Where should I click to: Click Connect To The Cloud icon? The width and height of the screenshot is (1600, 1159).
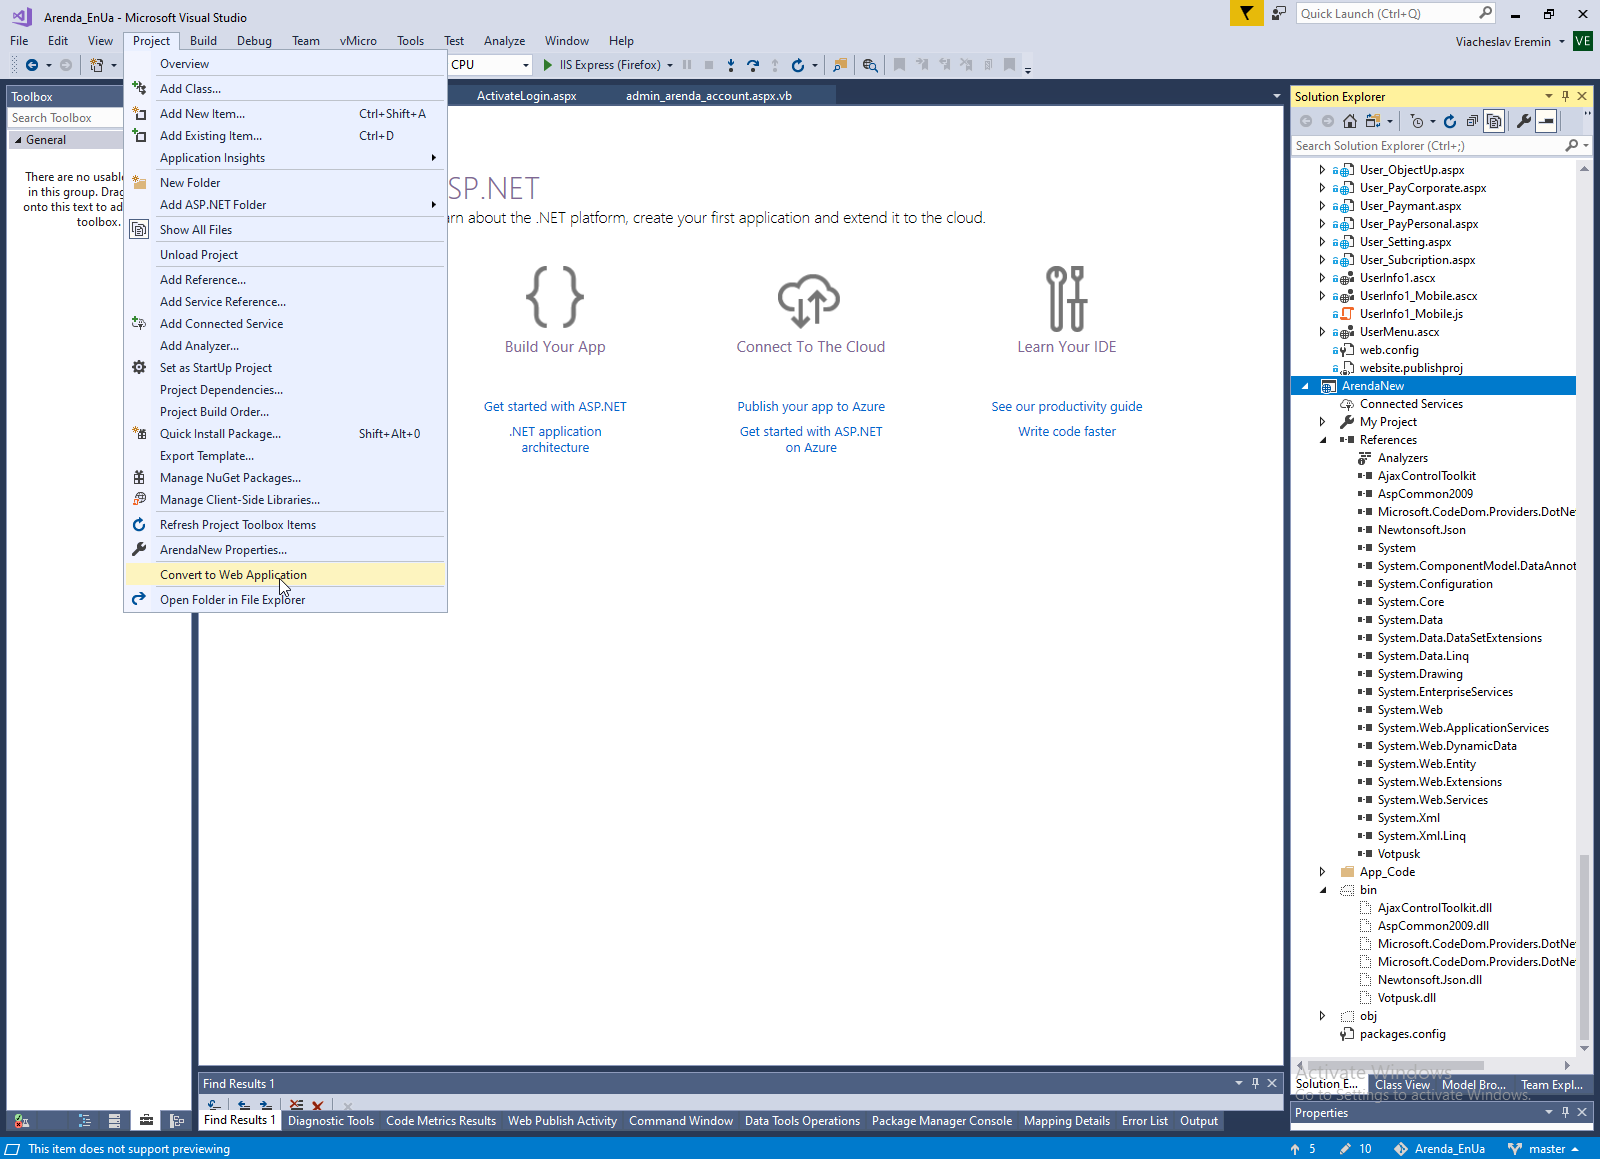(x=810, y=299)
